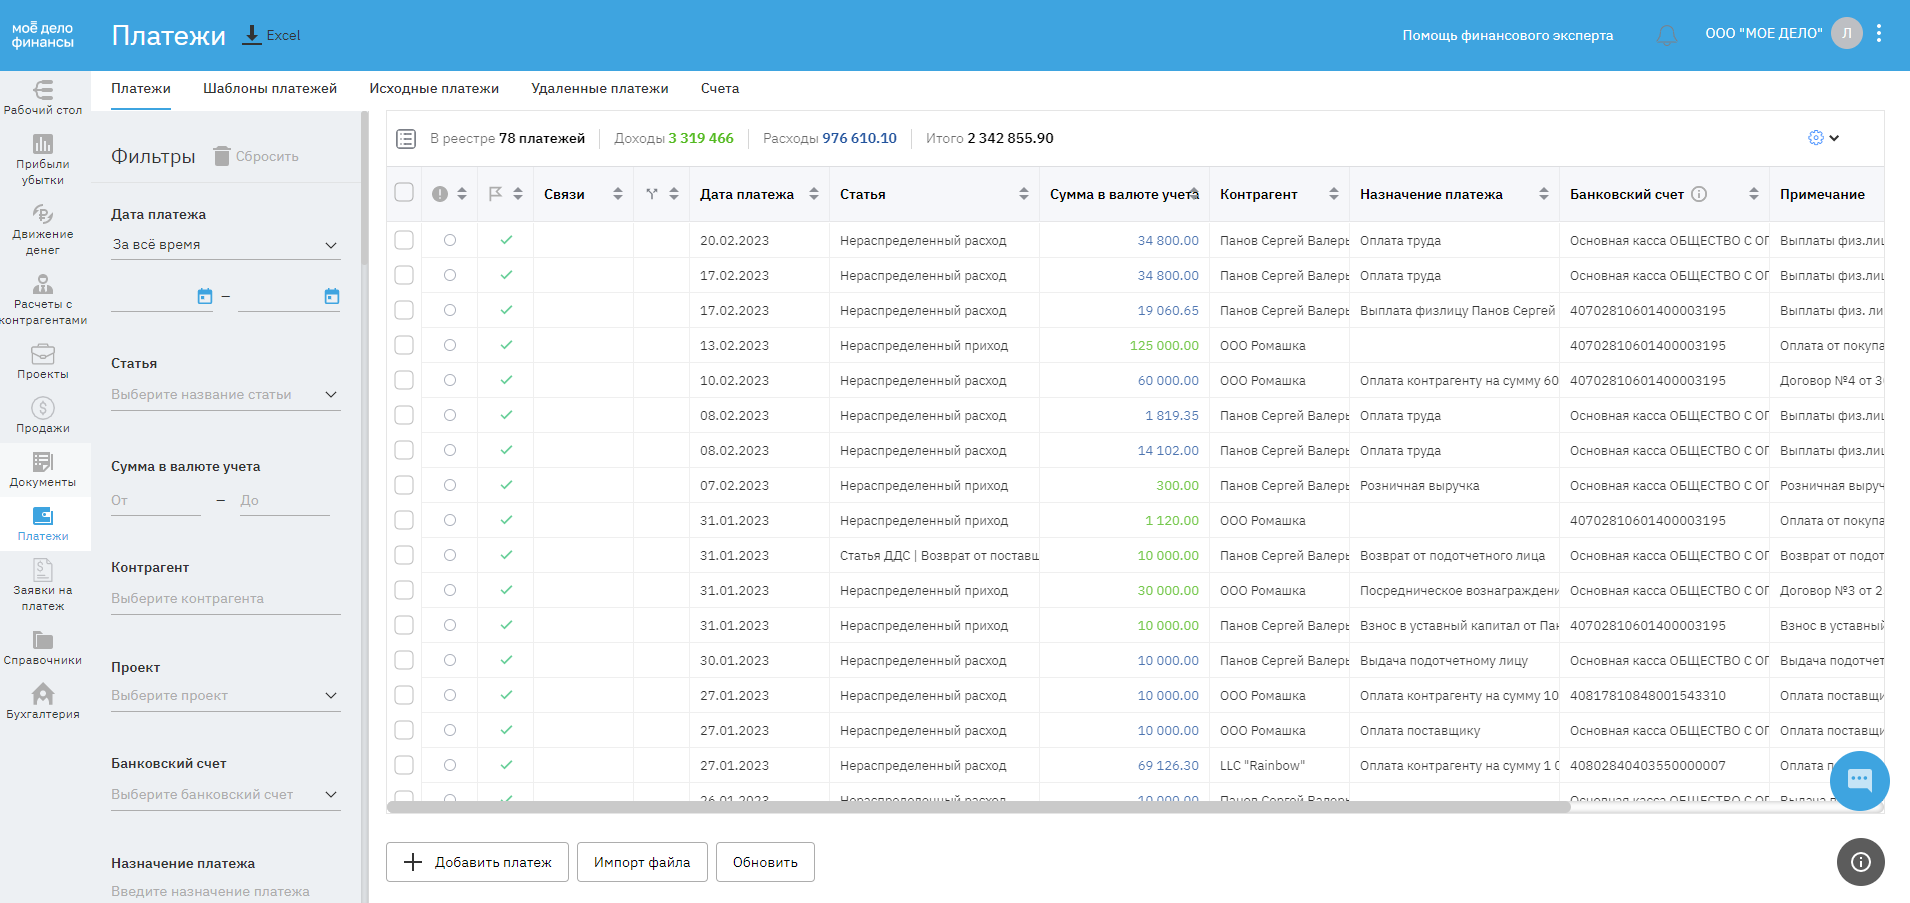1910x903 pixels.
Task: Check the row dated 20.02.2023
Action: coord(404,240)
